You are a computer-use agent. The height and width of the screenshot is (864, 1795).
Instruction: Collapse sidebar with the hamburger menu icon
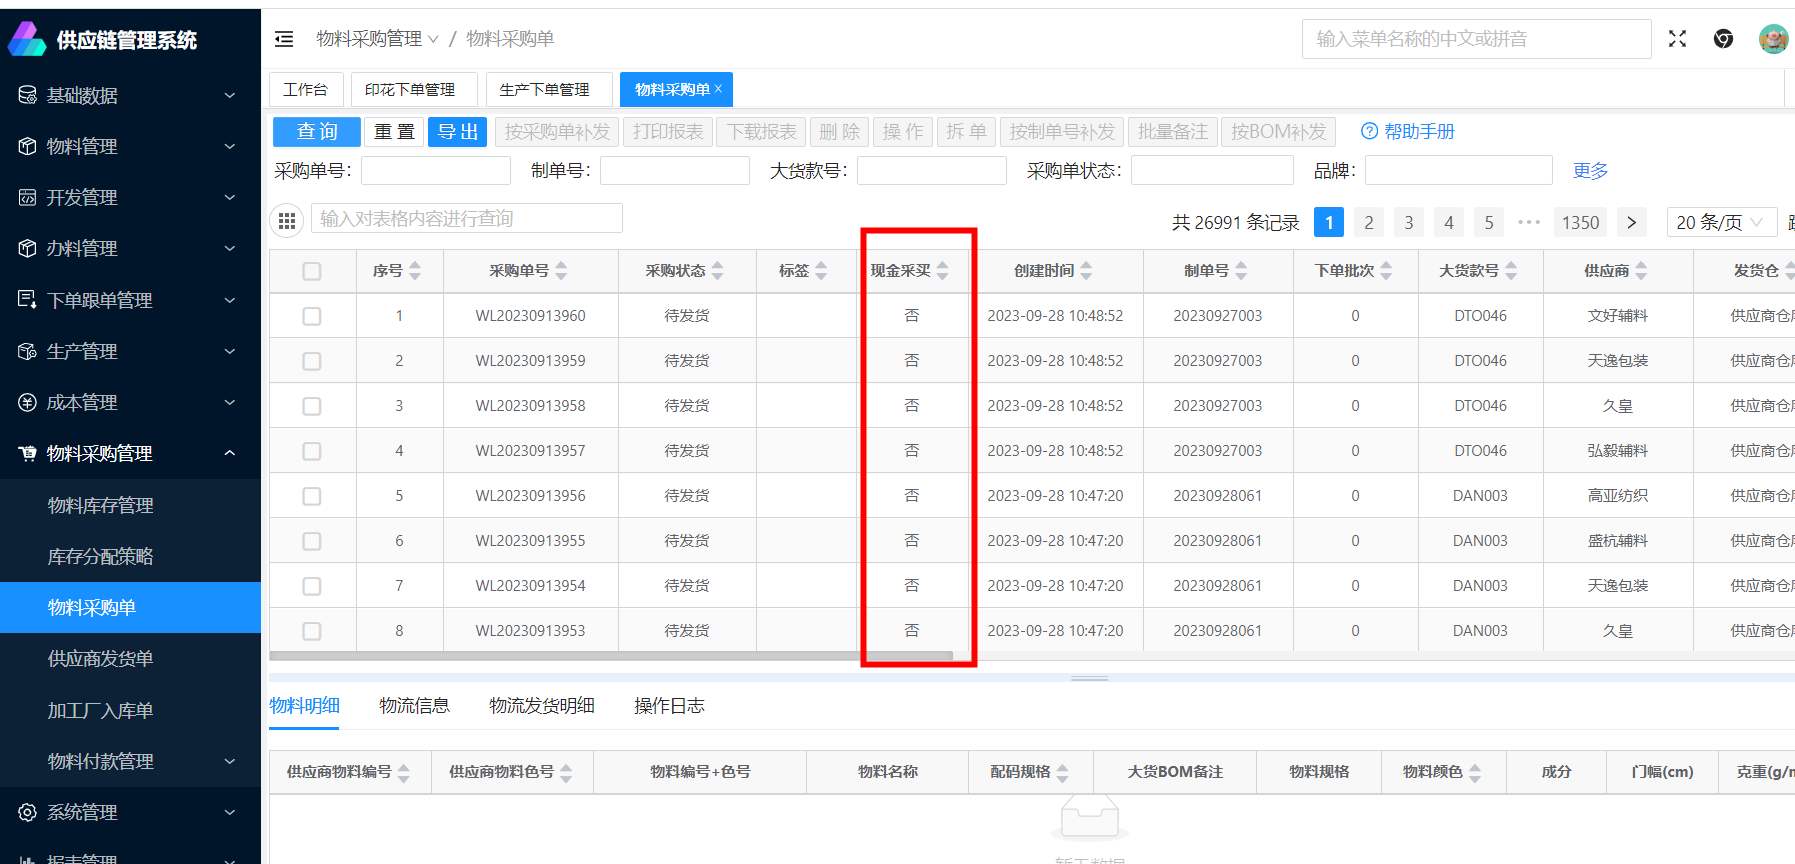click(284, 39)
